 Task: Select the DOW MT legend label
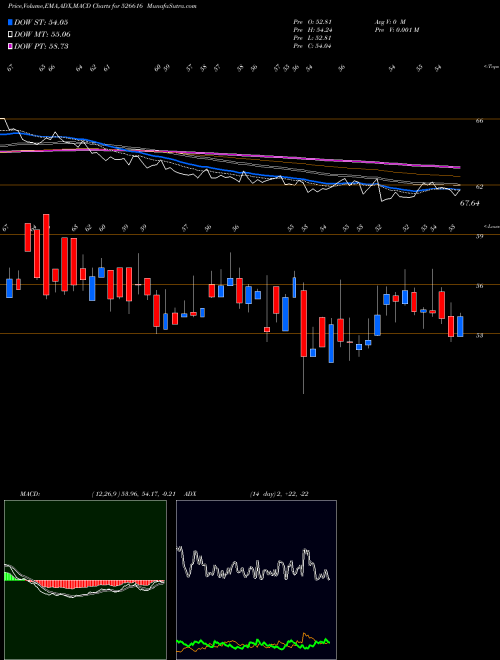tap(42, 35)
